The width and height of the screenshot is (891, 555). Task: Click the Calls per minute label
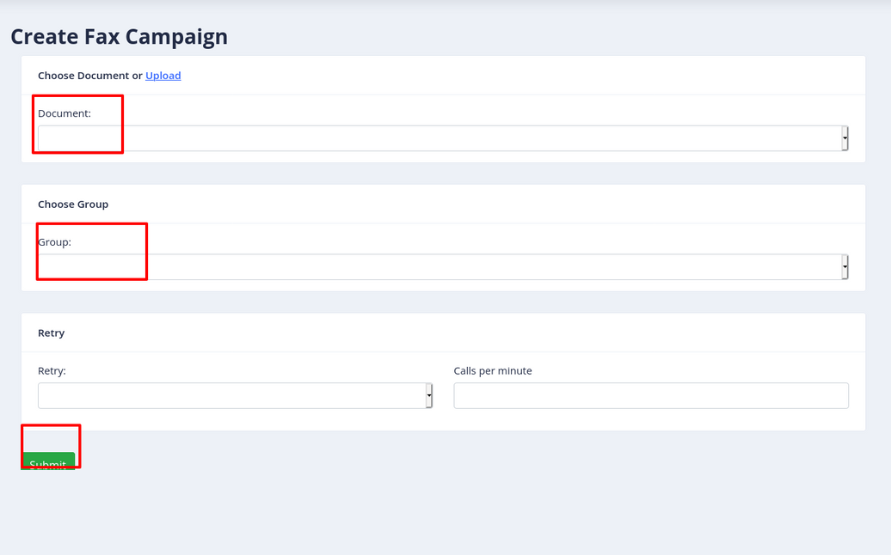pyautogui.click(x=493, y=370)
